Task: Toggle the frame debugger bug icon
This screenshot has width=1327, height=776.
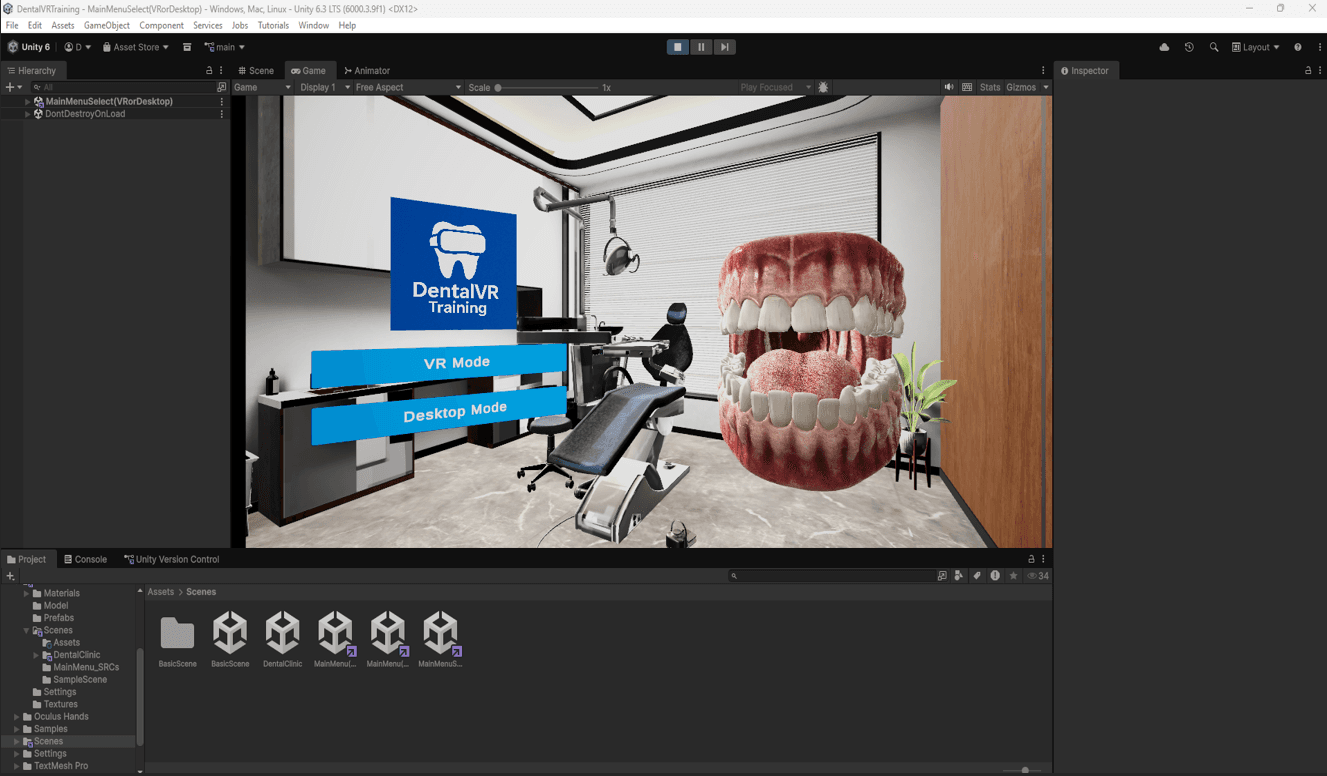Action: 823,87
